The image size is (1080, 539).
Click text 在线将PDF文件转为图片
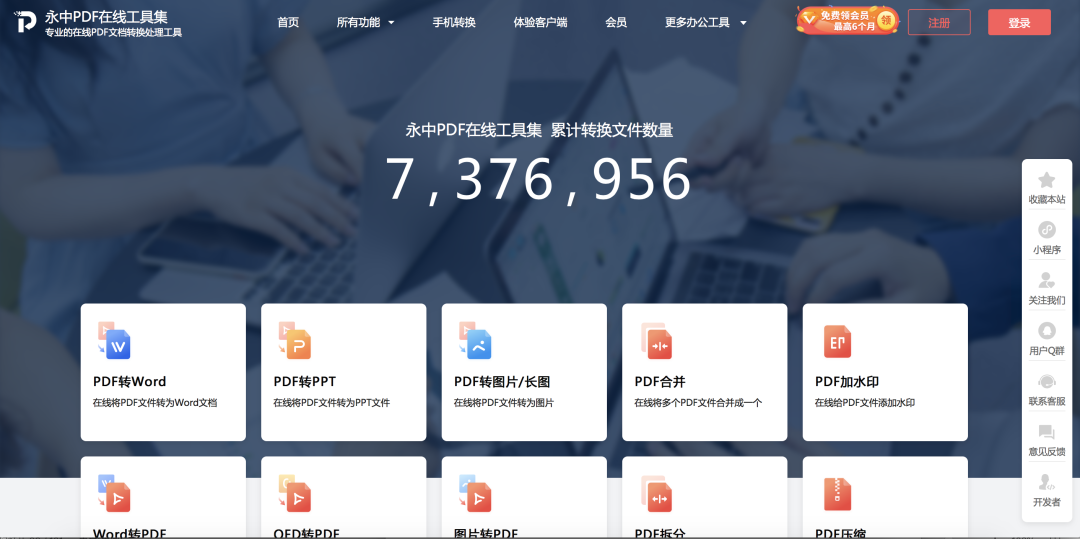tap(503, 403)
